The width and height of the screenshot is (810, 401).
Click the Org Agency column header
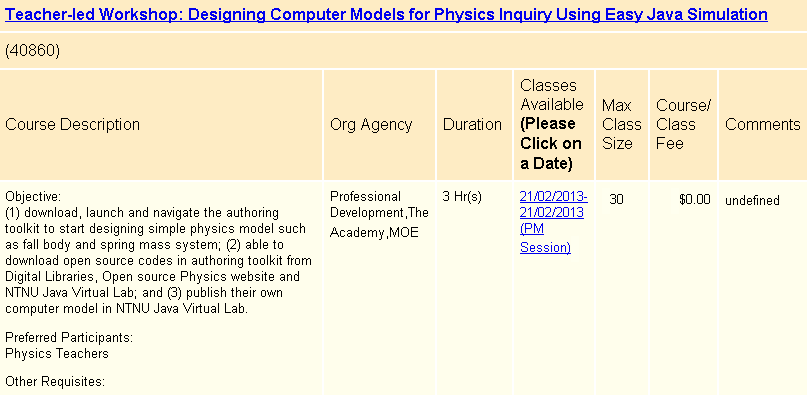click(x=371, y=125)
